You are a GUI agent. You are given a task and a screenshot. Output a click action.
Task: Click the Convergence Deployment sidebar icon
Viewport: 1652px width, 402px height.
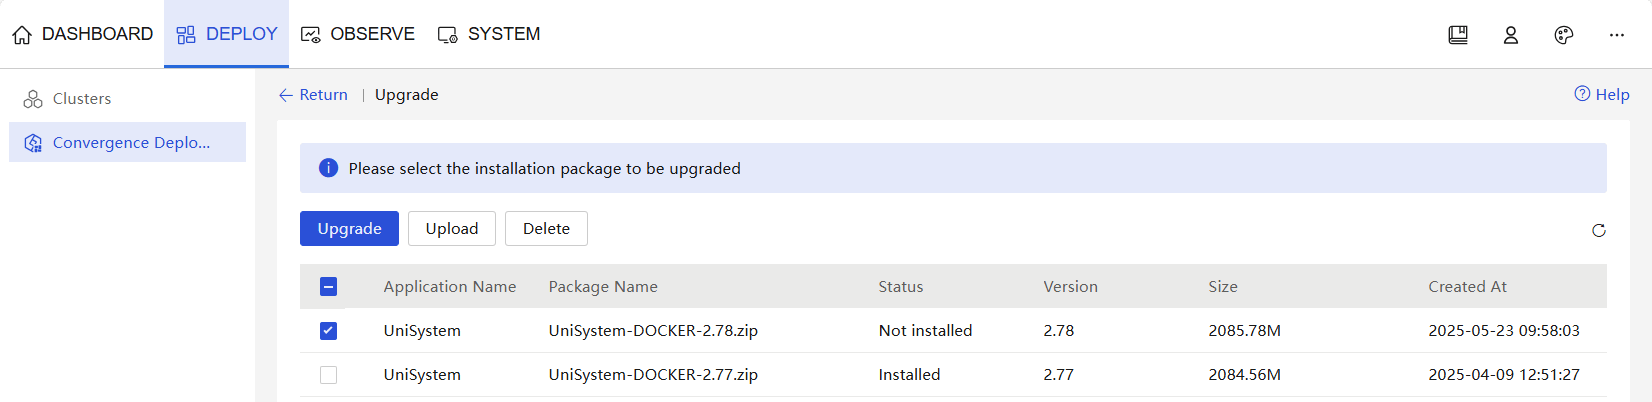(33, 143)
